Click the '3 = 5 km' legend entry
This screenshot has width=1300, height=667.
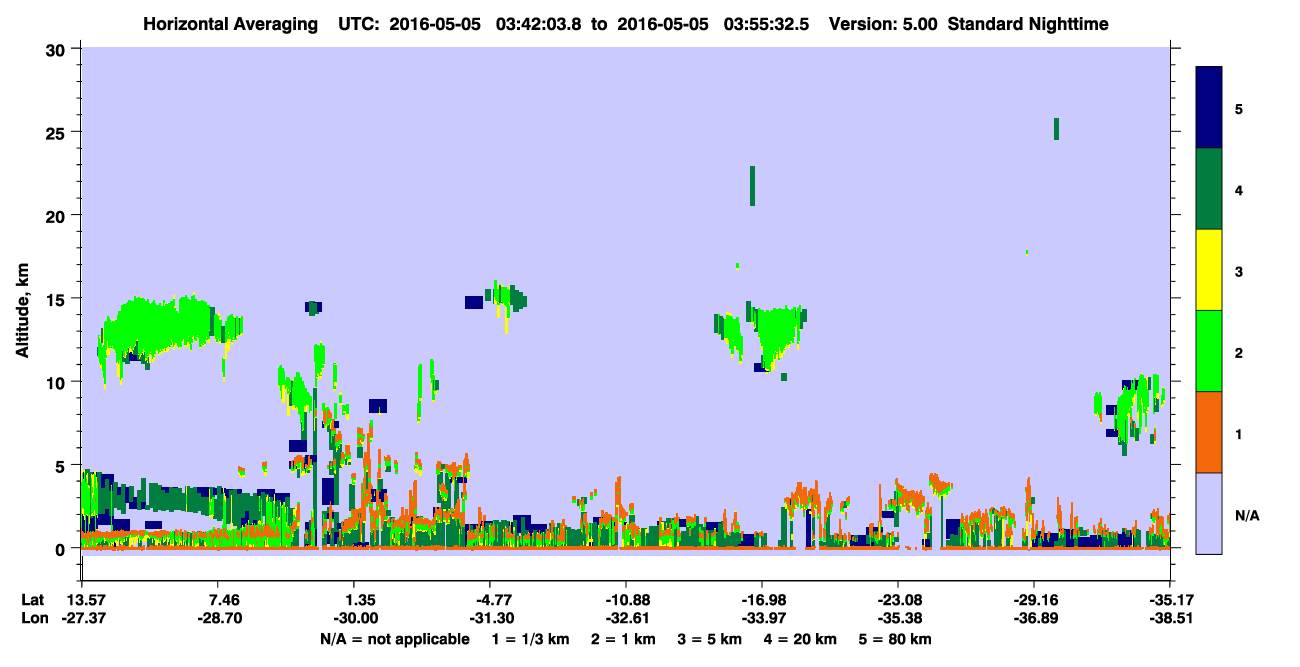pos(709,639)
